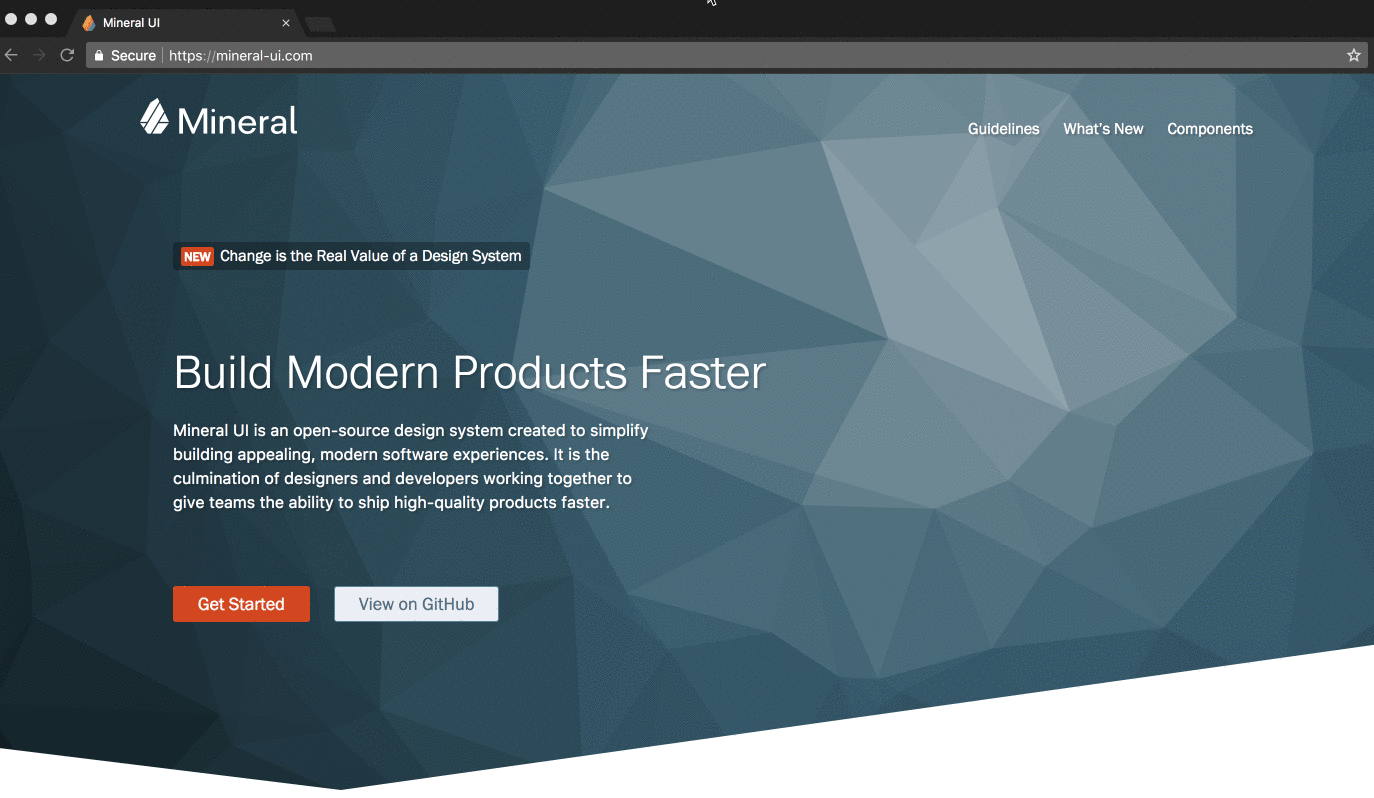1374x798 pixels.
Task: Click the 'Mineral UI is an open-source' paragraph
Action: click(x=411, y=466)
